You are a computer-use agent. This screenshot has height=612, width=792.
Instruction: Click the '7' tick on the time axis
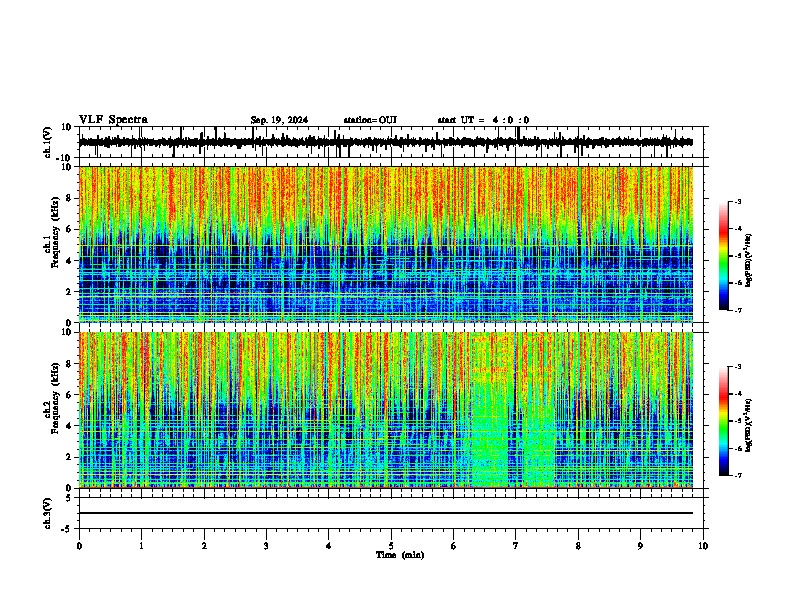pyautogui.click(x=516, y=546)
